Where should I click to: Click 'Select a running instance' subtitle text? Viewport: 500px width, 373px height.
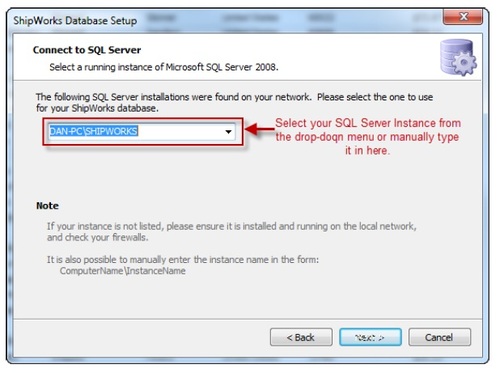[x=164, y=67]
